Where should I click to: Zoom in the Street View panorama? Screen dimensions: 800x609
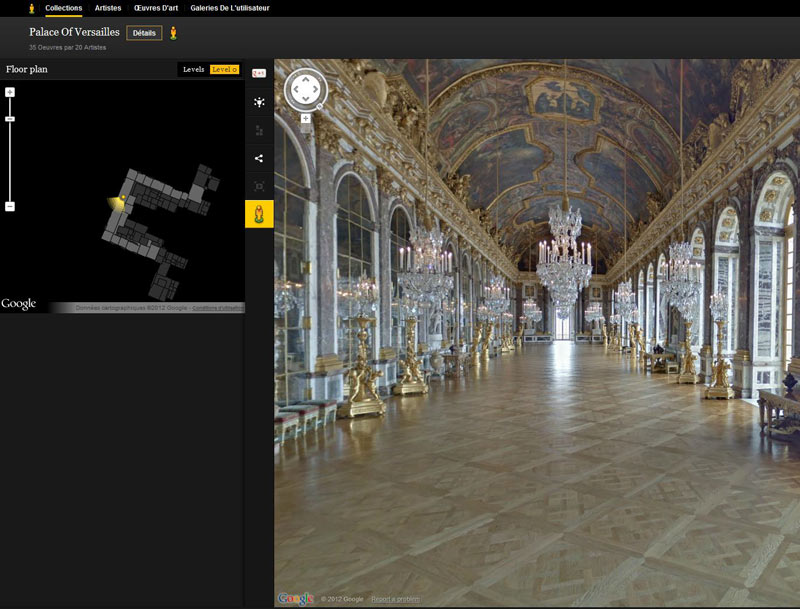tap(306, 118)
